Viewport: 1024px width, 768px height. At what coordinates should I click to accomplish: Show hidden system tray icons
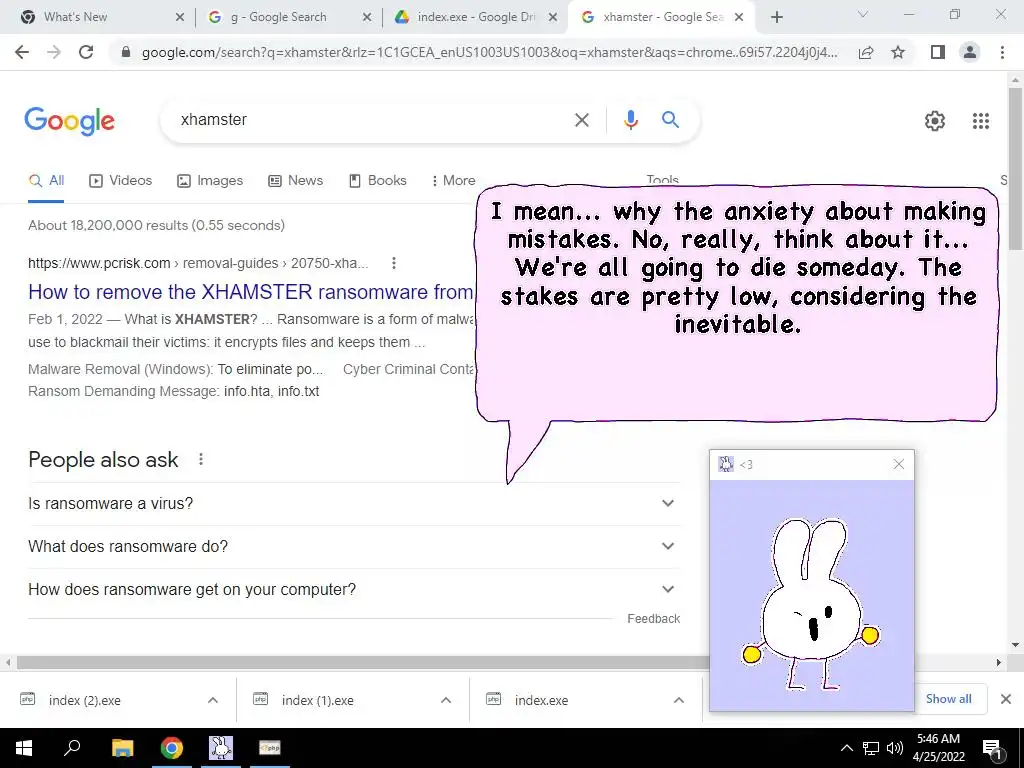(x=846, y=748)
